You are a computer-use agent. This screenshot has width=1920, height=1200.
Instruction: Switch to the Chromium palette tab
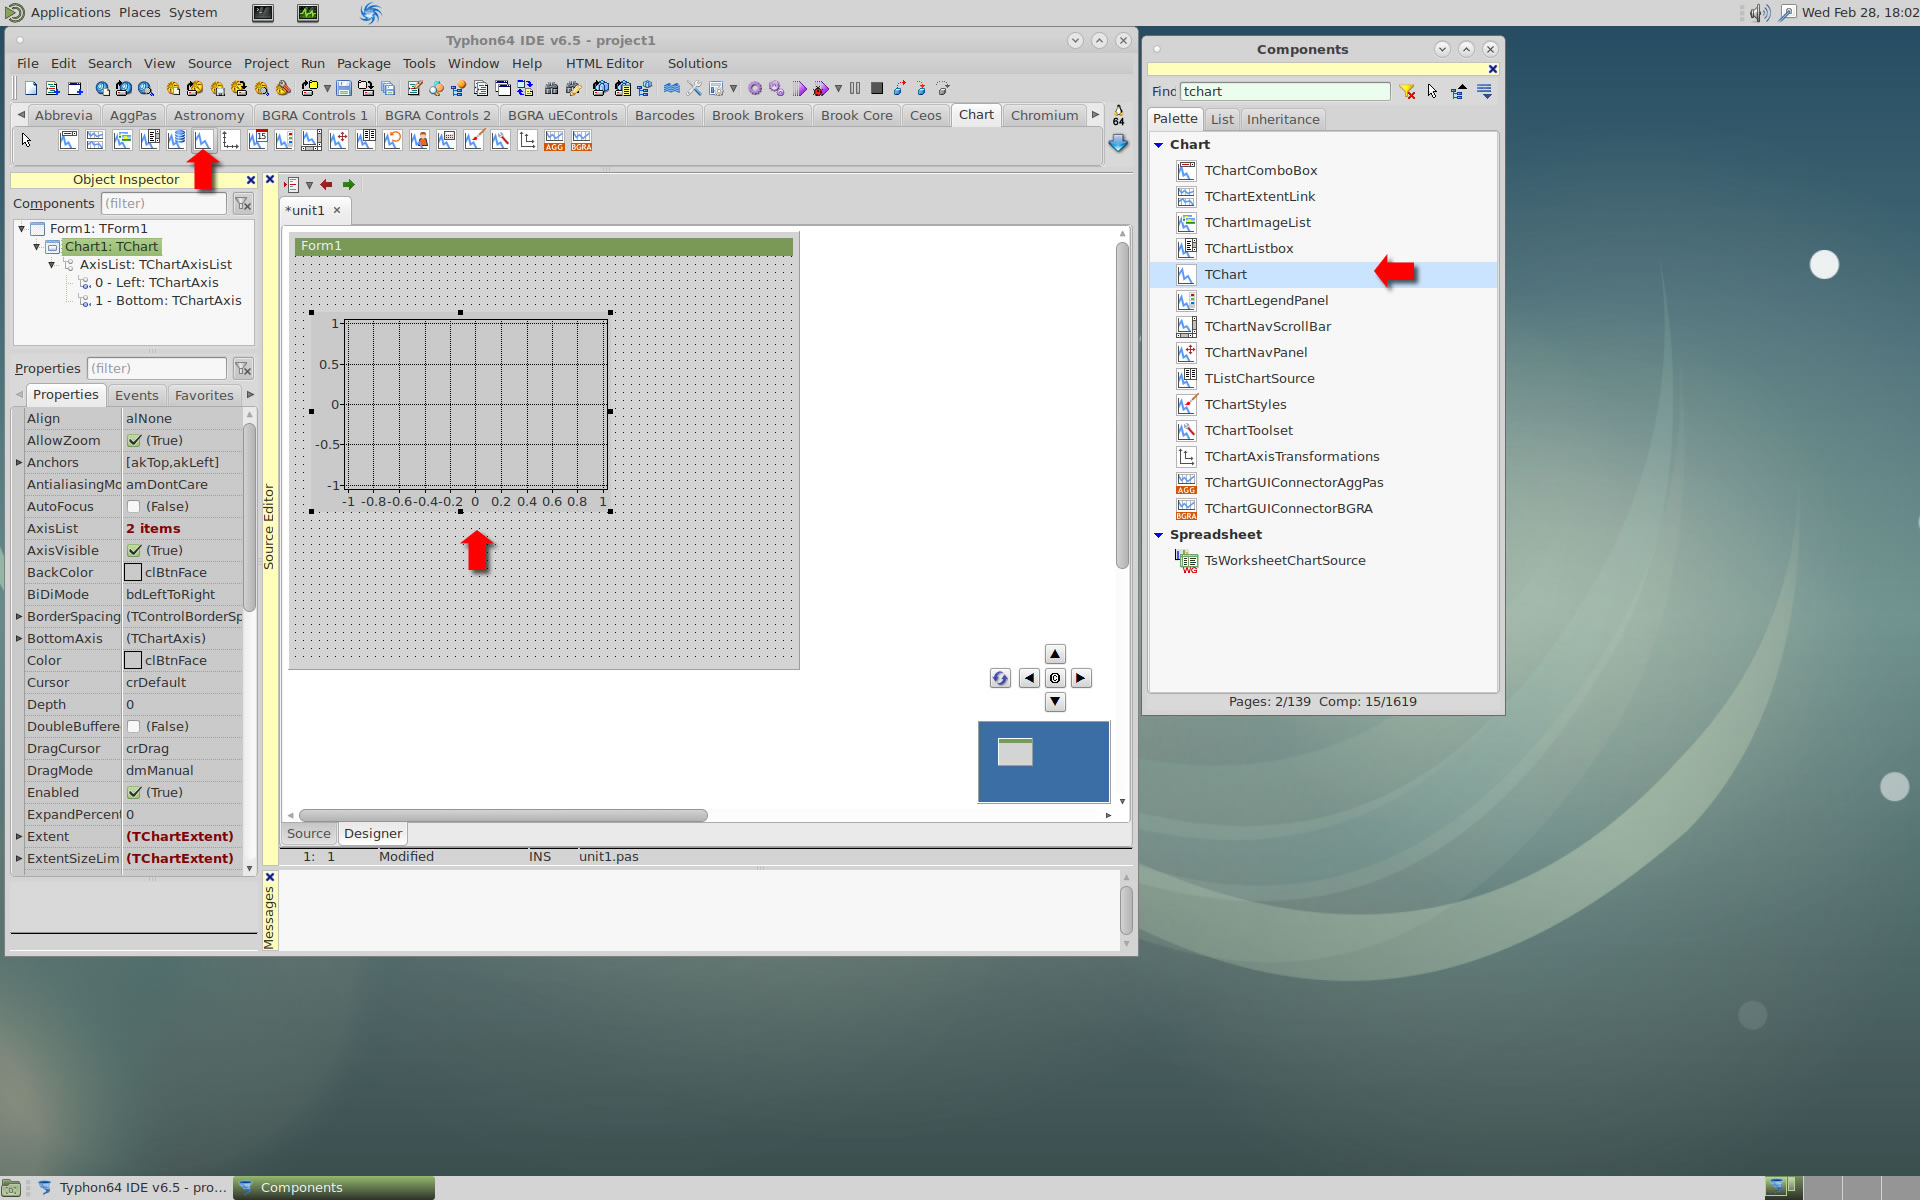pyautogui.click(x=1044, y=116)
